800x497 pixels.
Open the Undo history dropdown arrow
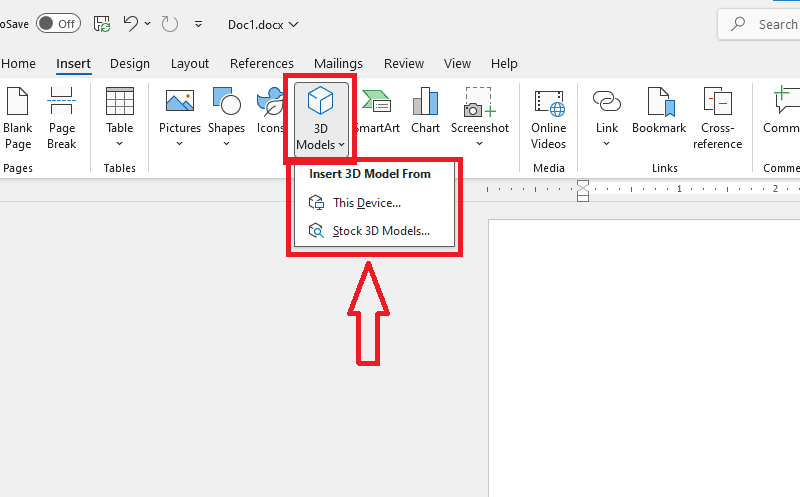[x=147, y=23]
